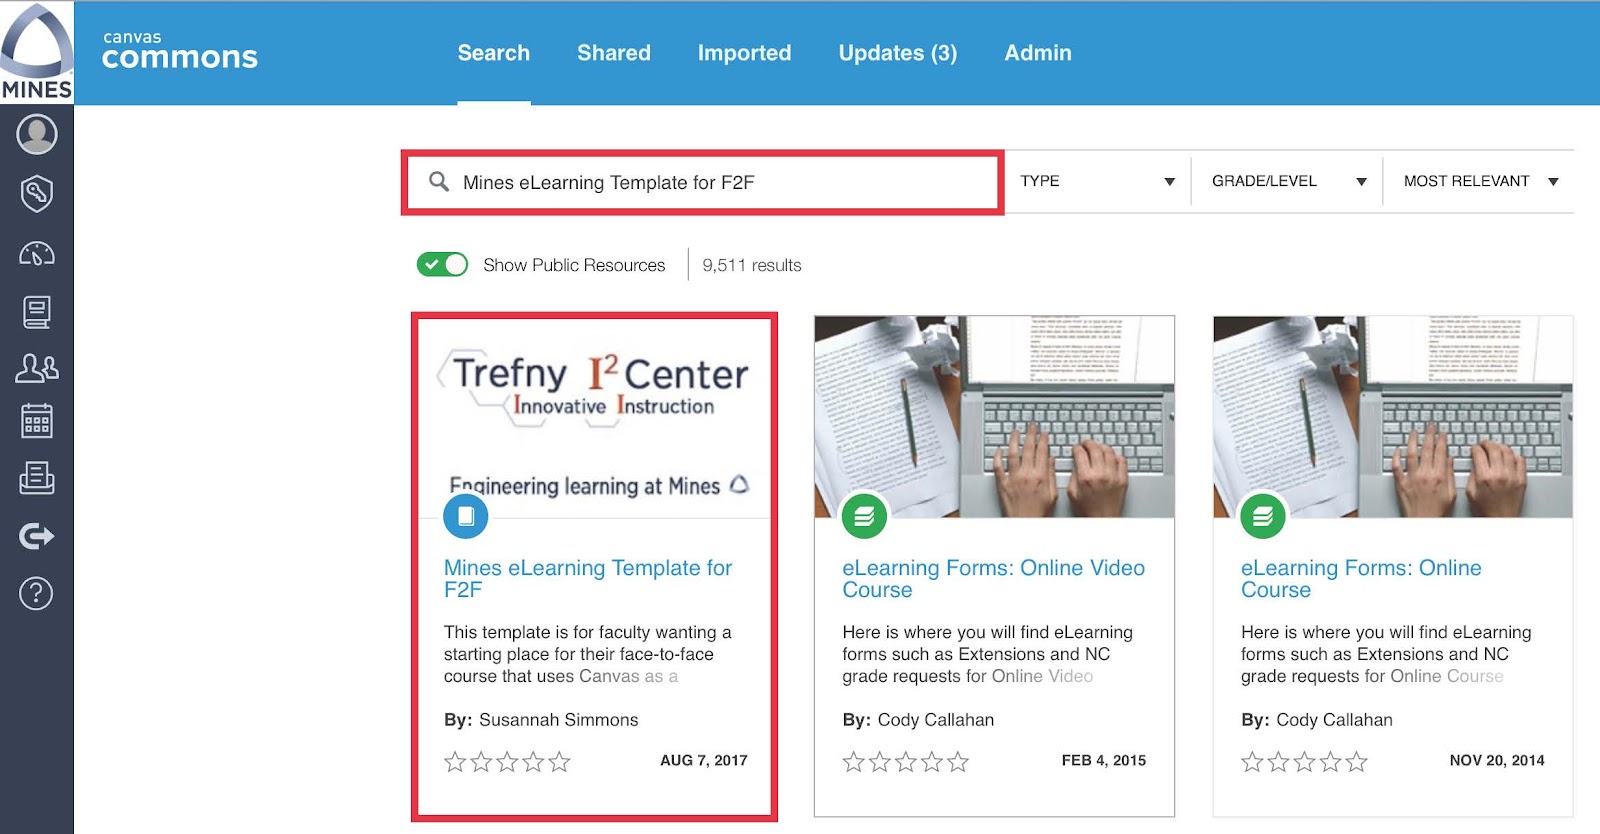
Task: Click the FEB 4, 2015 date
Action: click(1104, 760)
